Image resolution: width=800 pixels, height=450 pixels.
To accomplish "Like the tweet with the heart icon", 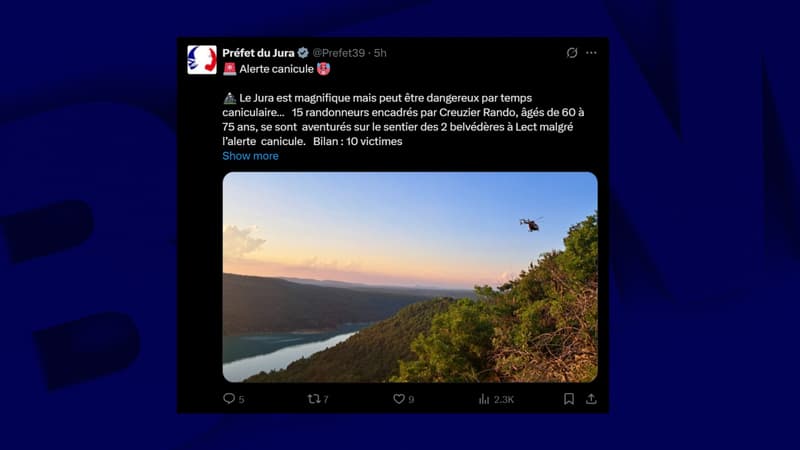I will tap(398, 399).
